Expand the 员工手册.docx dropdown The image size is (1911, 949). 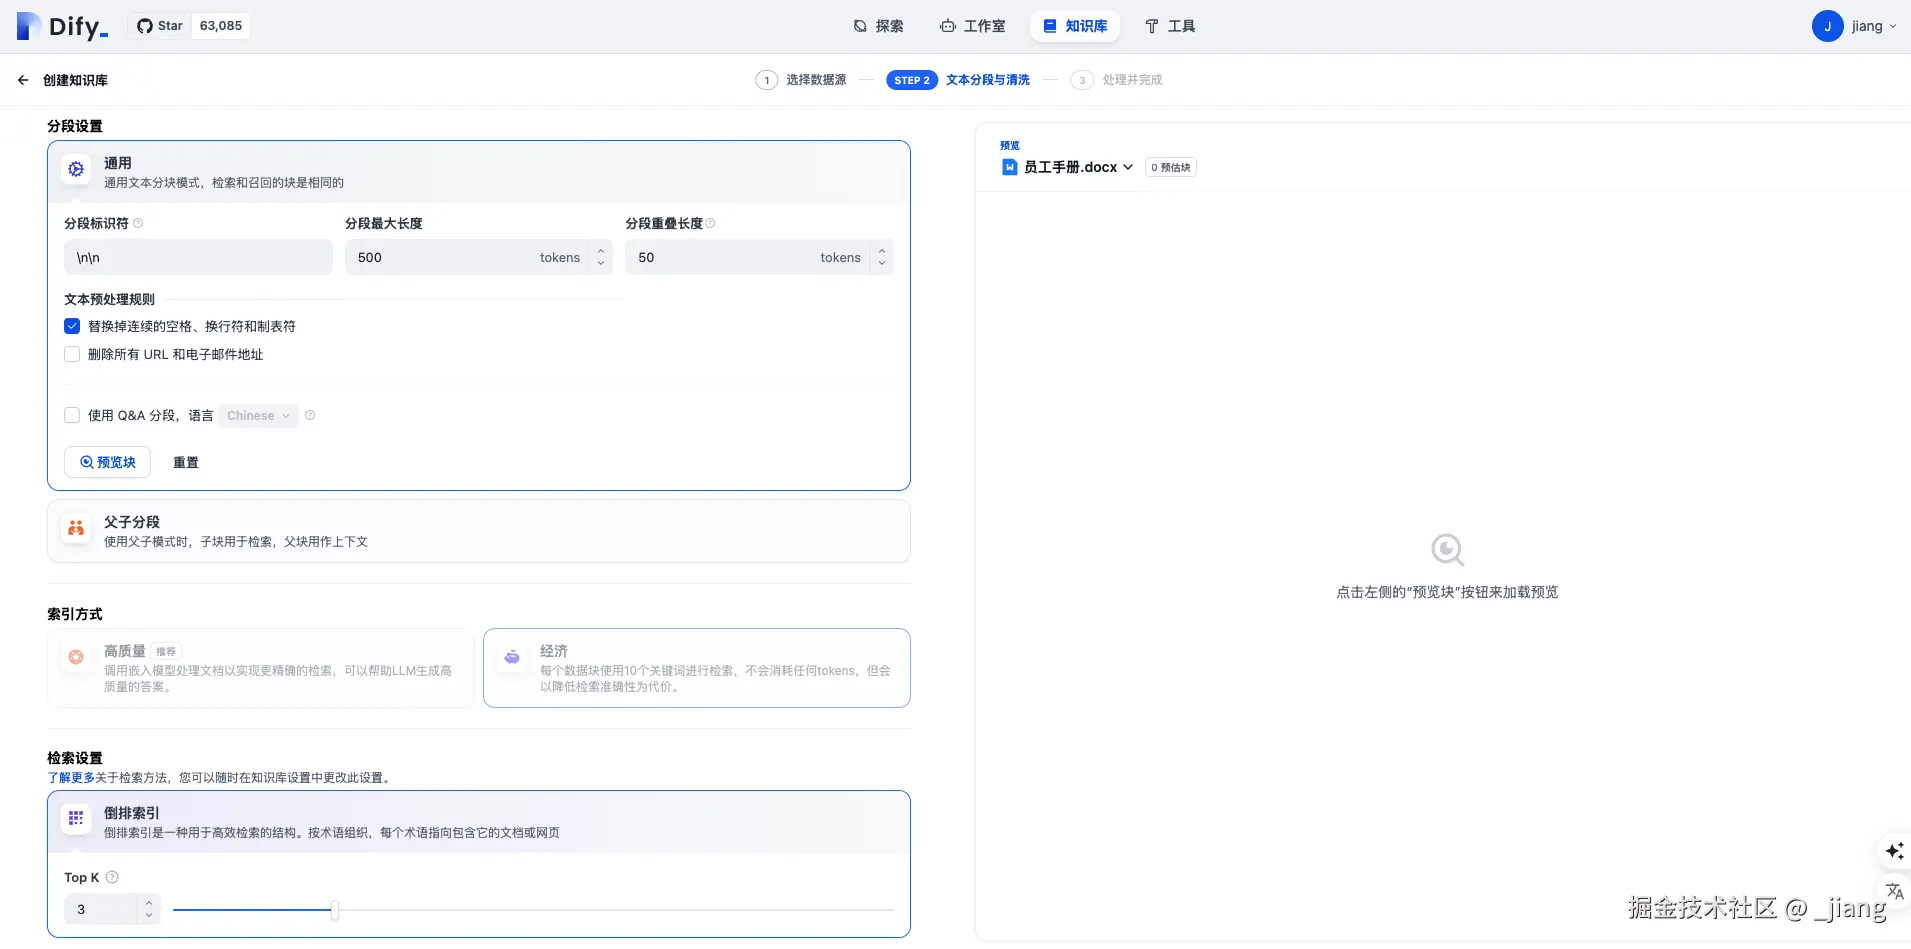coord(1128,167)
